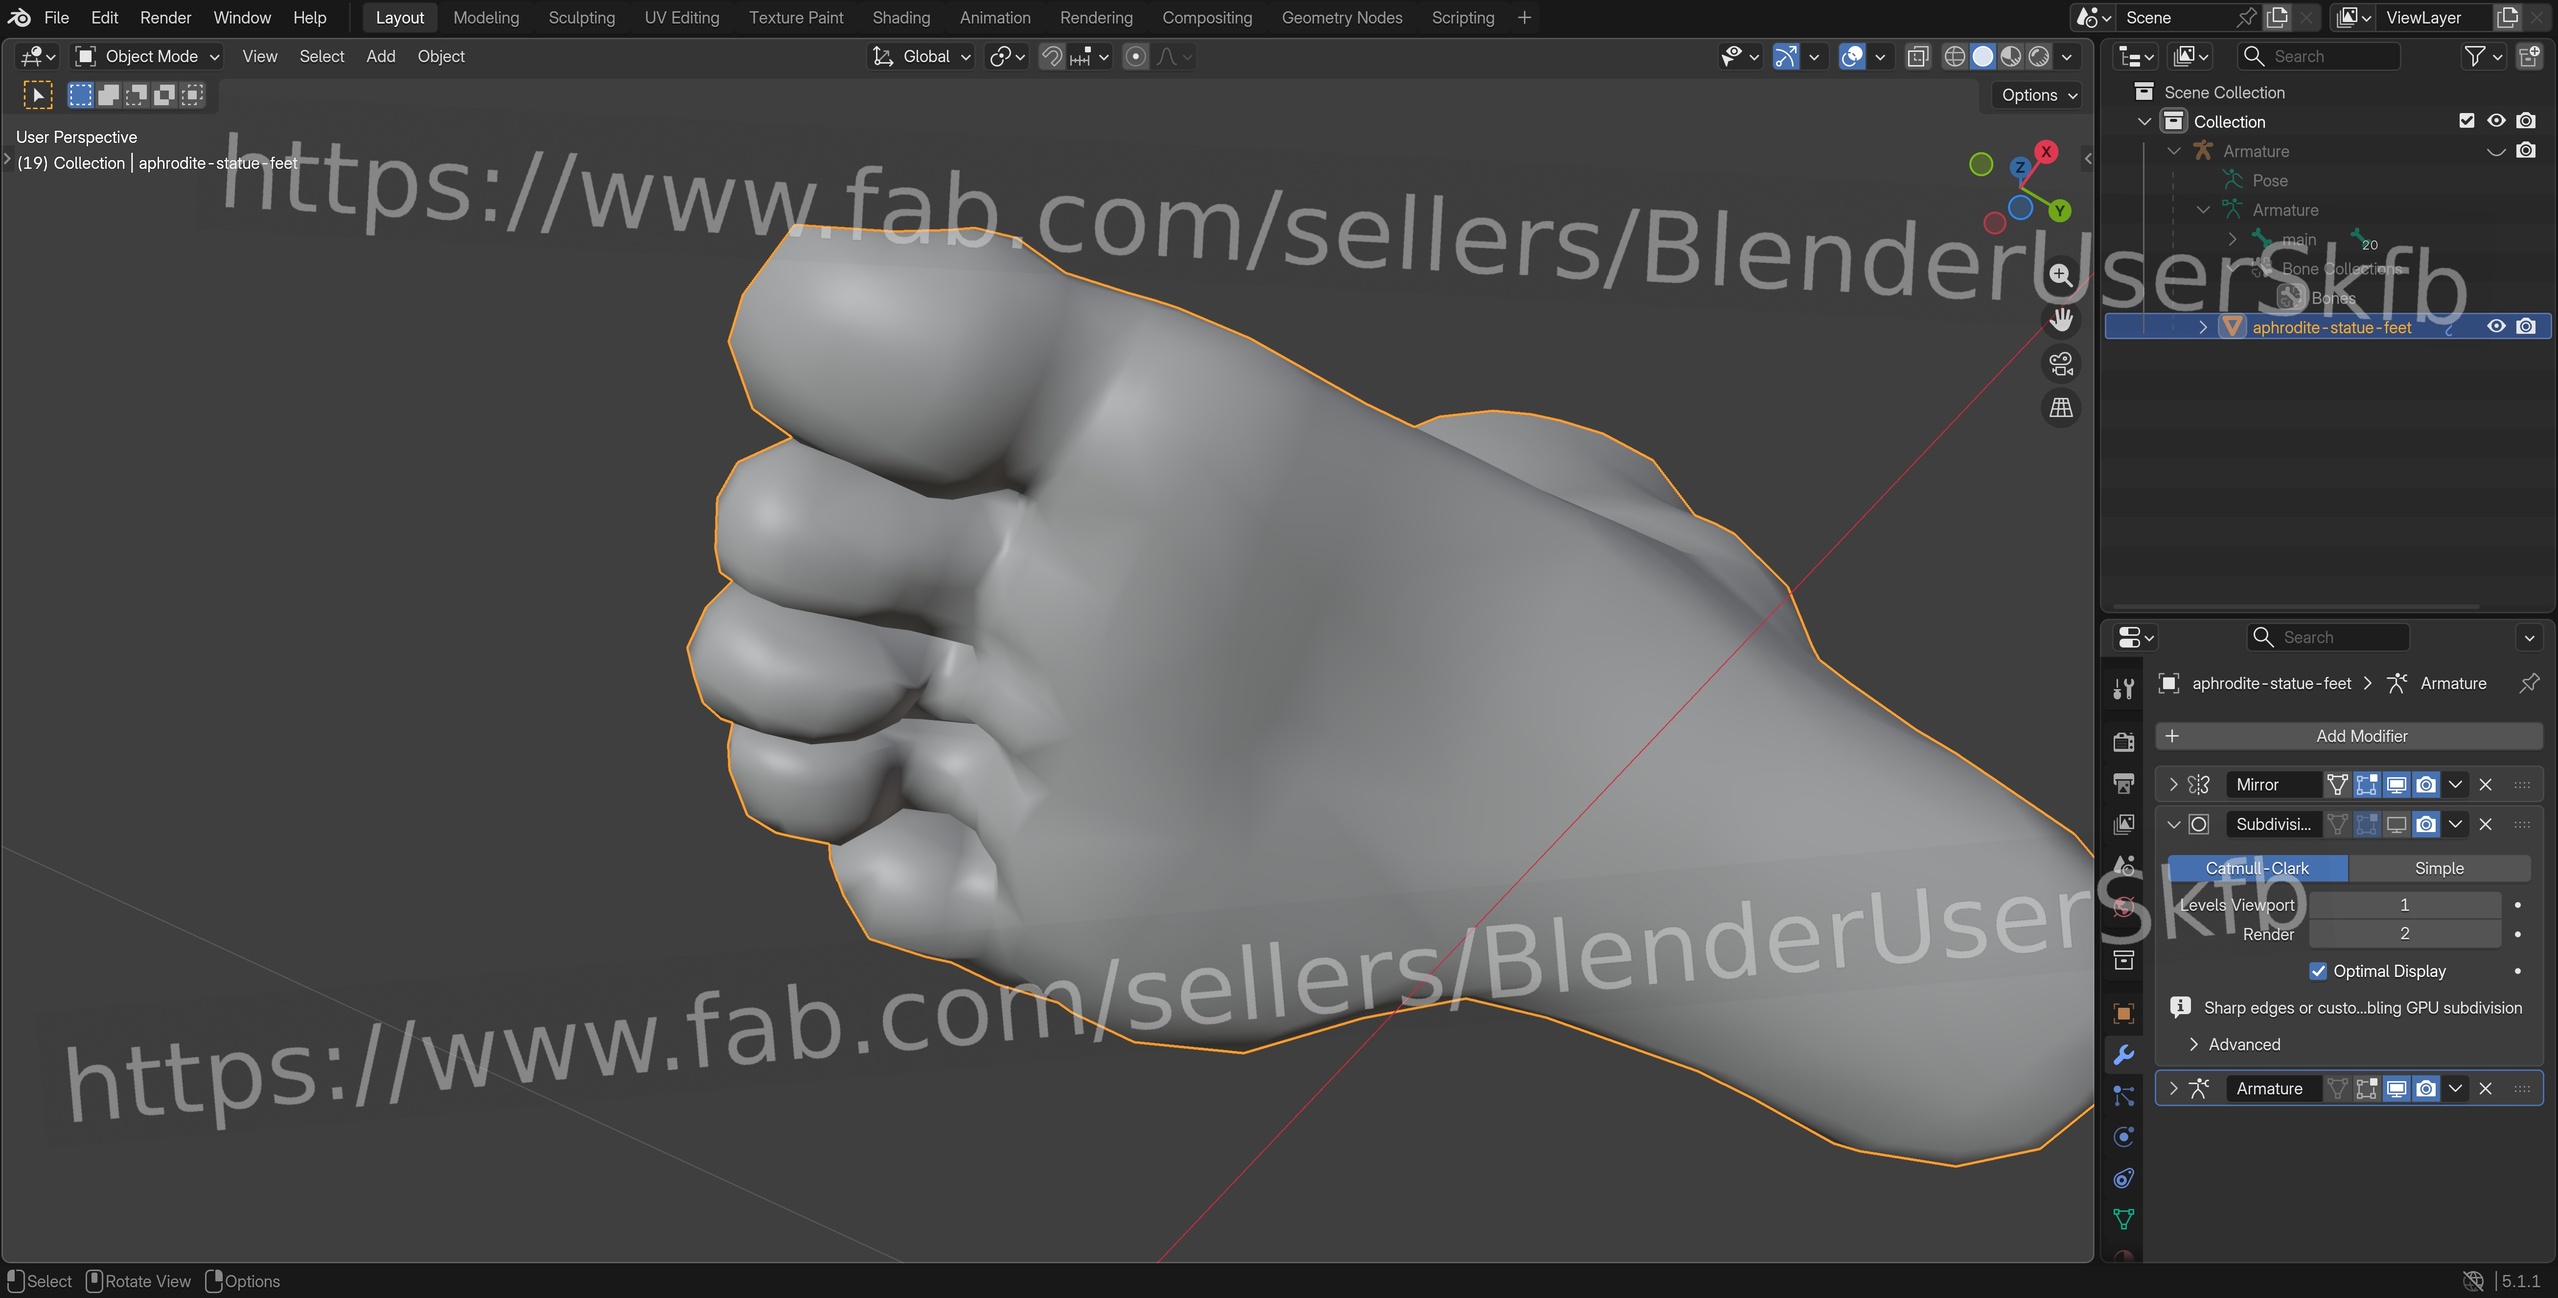The height and width of the screenshot is (1298, 2558).
Task: Select rendered viewport shading
Action: coord(2038,57)
